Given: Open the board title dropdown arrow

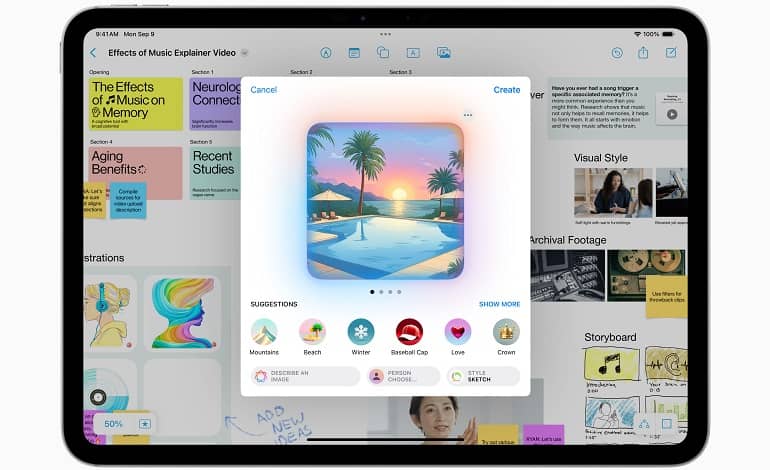Looking at the screenshot, I should 244,53.
